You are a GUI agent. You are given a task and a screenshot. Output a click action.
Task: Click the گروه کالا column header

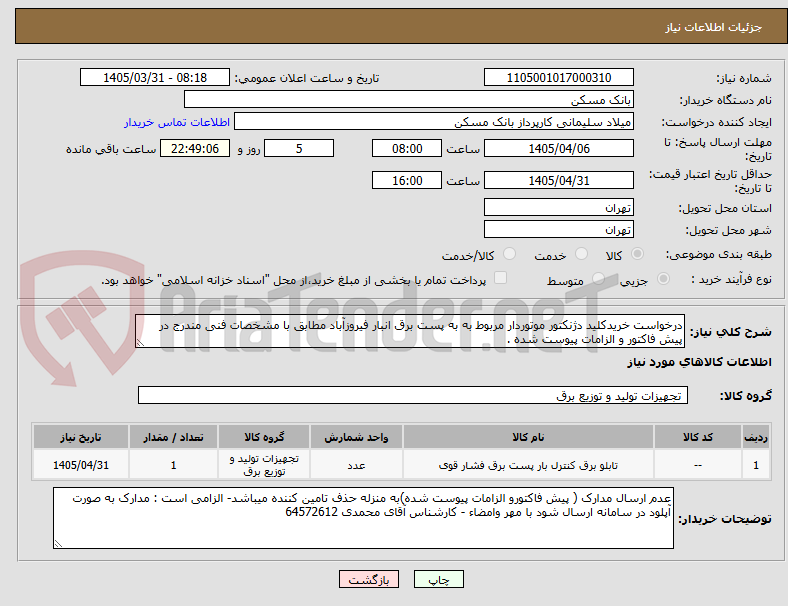(x=264, y=437)
